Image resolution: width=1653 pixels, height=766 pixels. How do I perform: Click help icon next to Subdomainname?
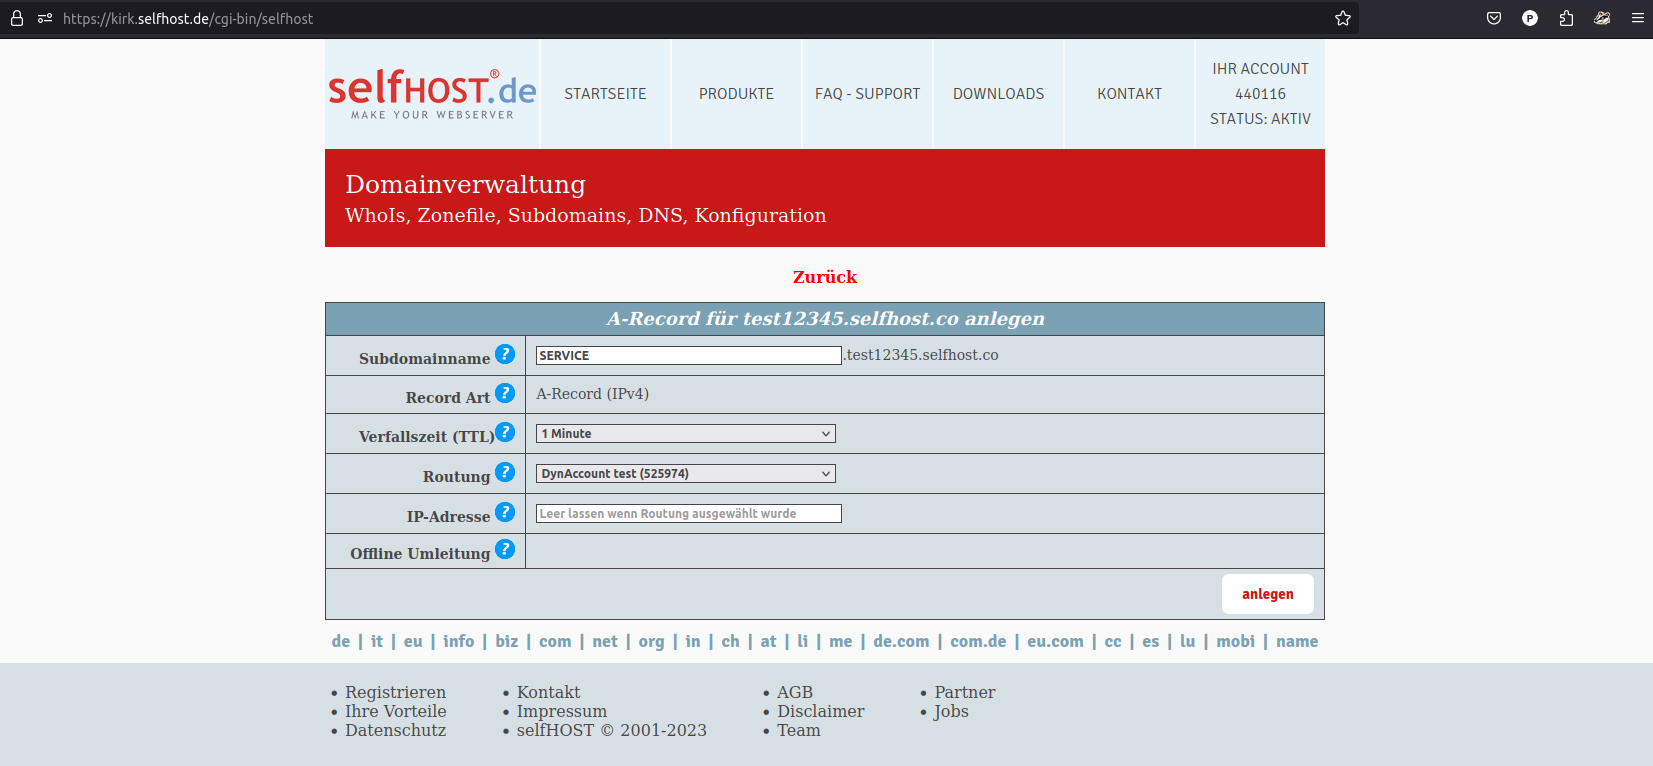tap(505, 354)
